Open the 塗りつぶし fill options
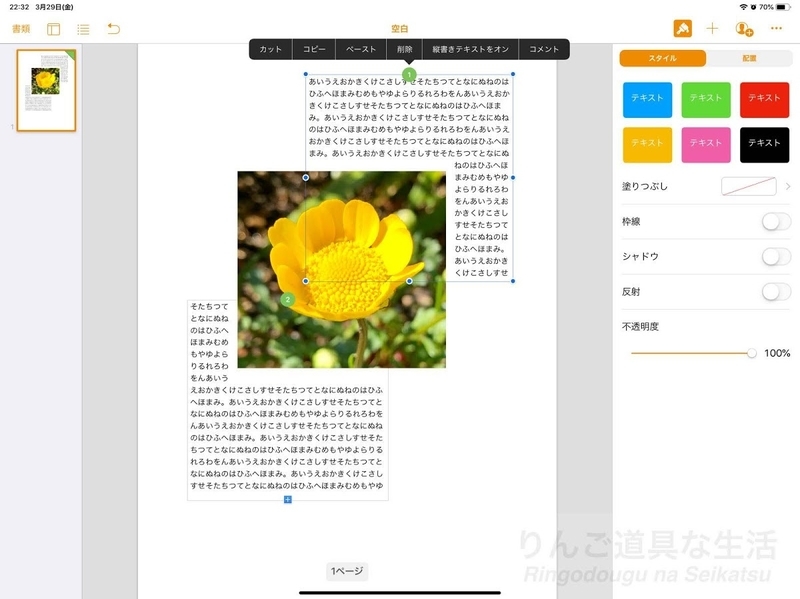 (x=748, y=185)
